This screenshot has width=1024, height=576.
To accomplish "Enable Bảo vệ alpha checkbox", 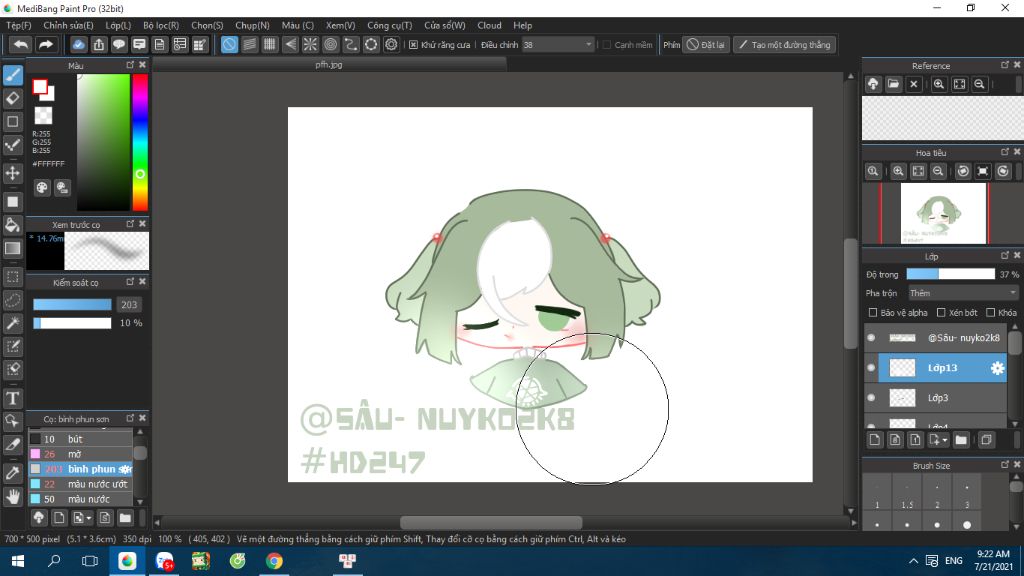I will [872, 313].
